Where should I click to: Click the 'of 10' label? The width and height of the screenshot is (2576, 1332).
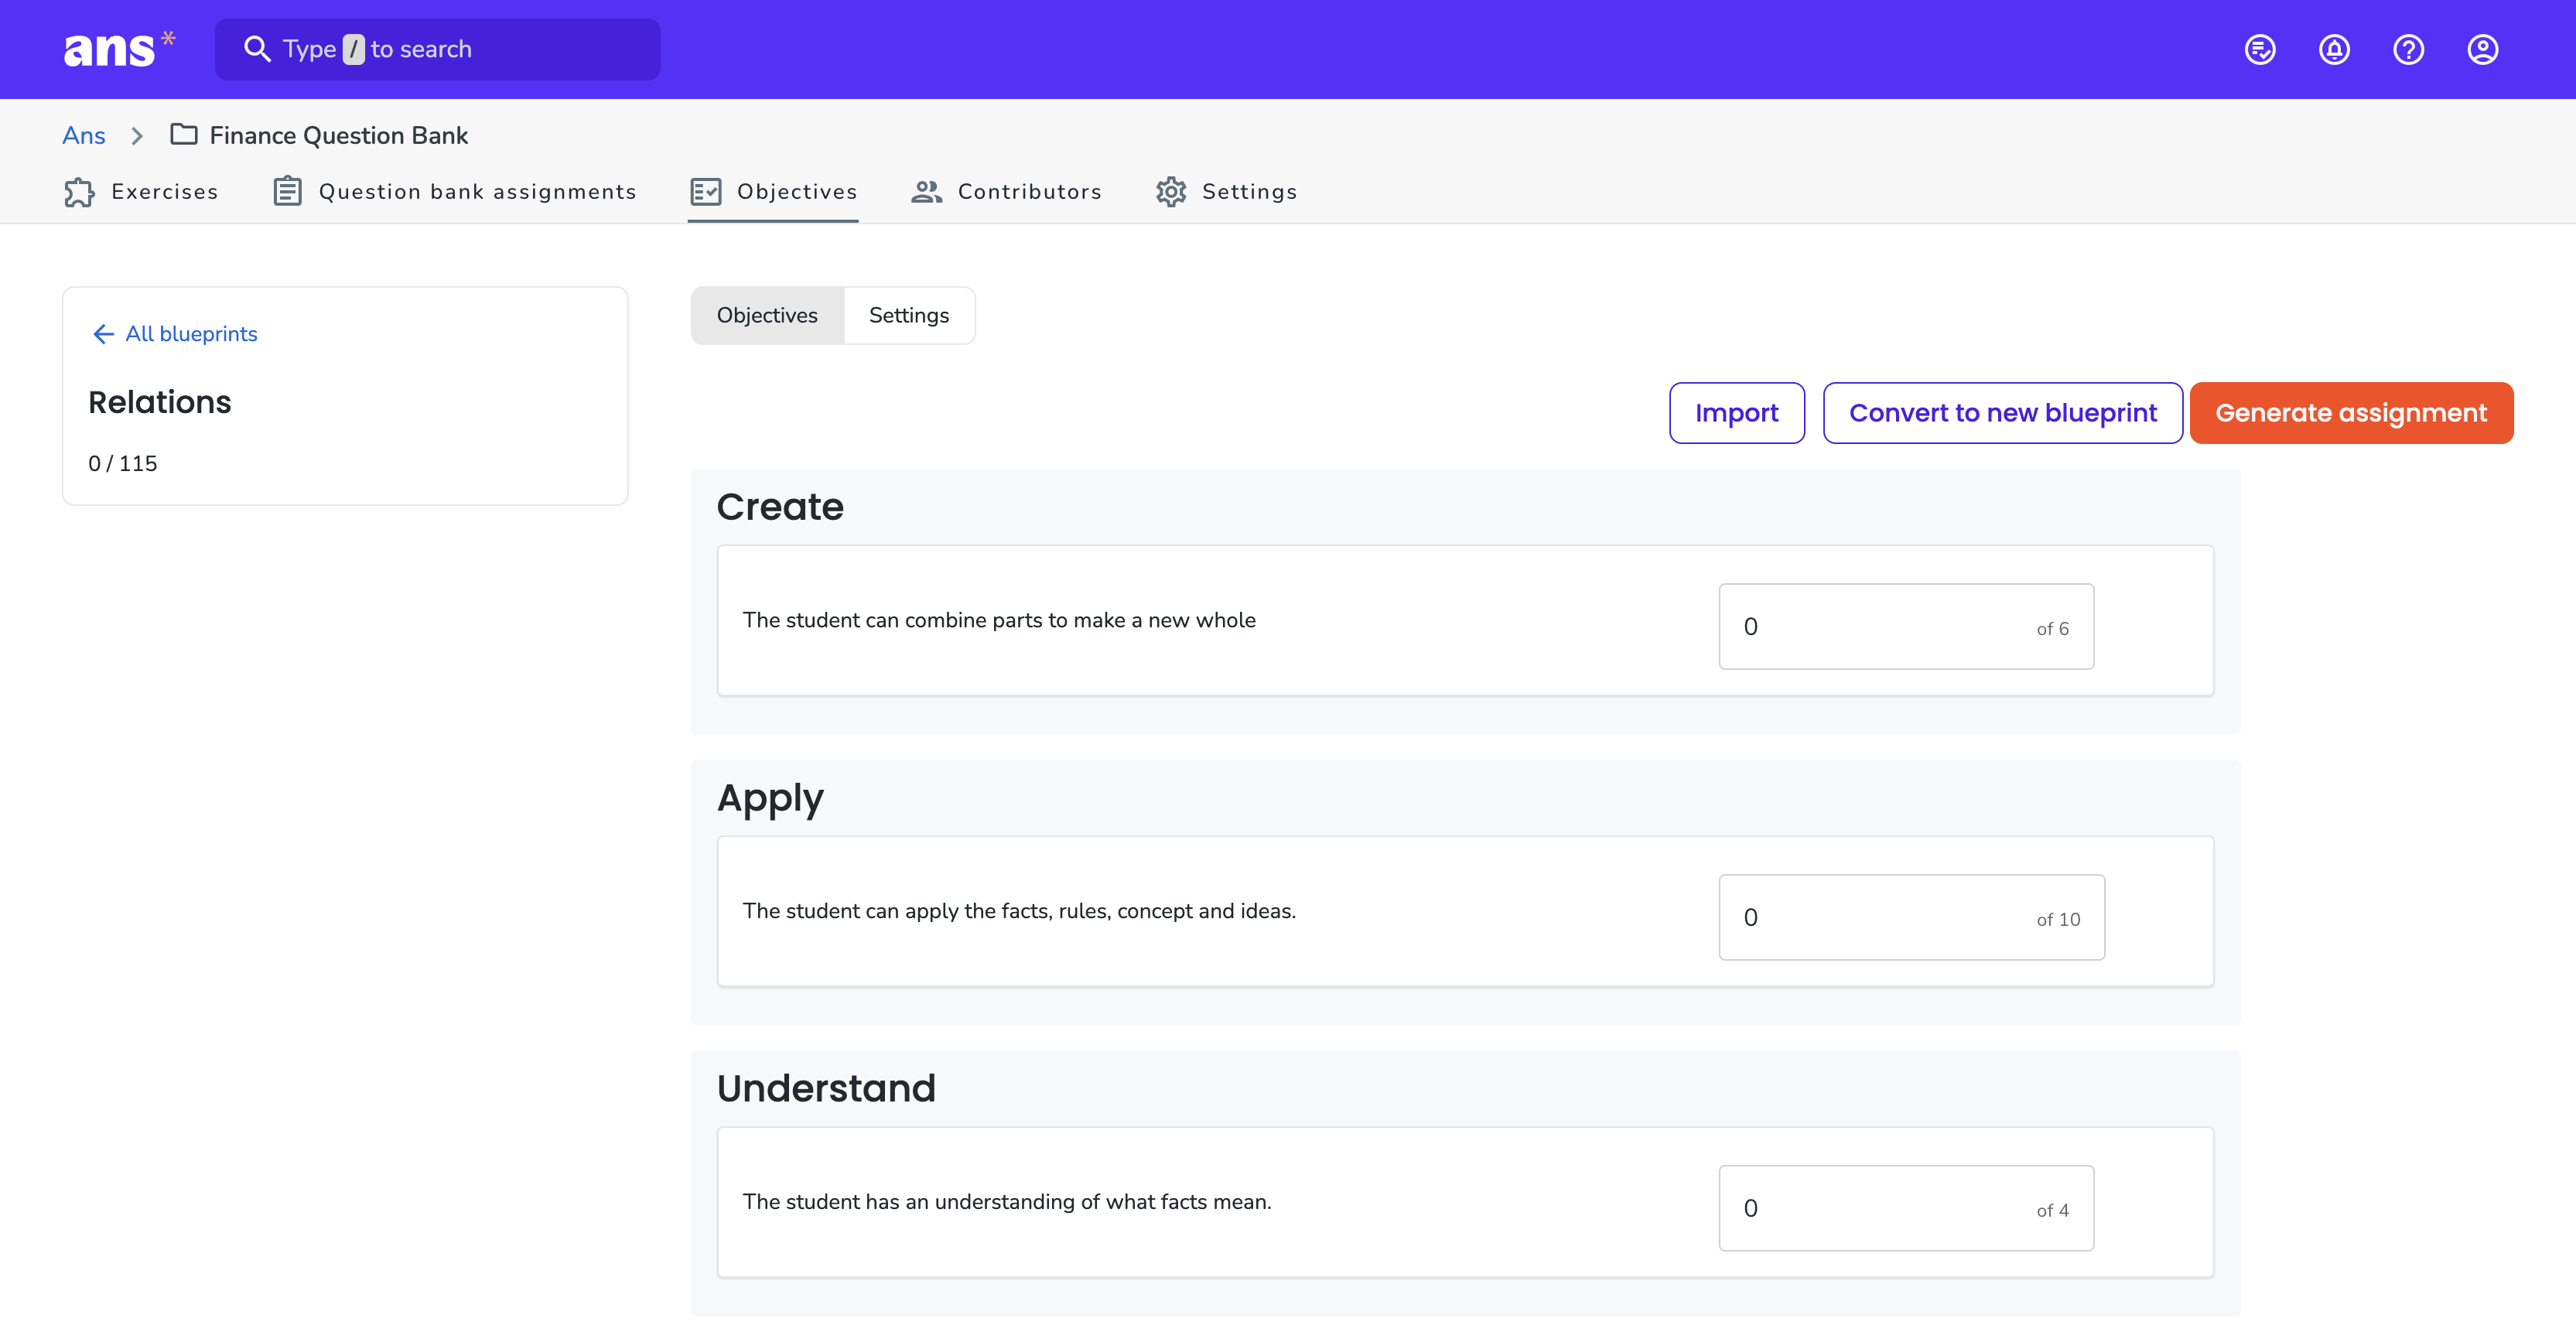[x=2058, y=920]
